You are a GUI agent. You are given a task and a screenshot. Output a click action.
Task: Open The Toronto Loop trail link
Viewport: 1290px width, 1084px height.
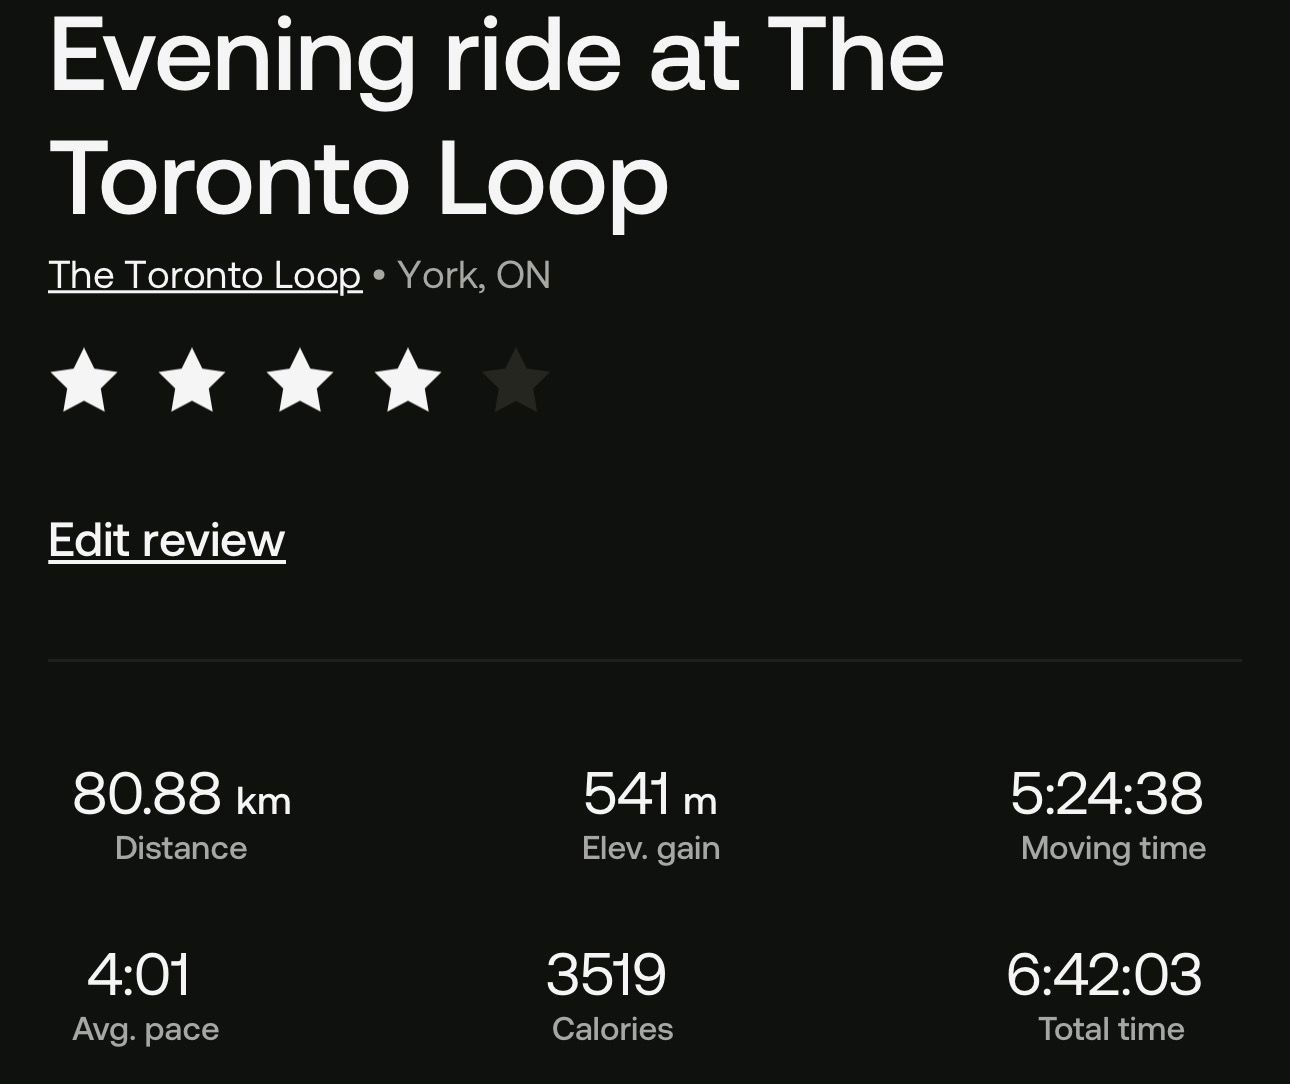click(205, 275)
